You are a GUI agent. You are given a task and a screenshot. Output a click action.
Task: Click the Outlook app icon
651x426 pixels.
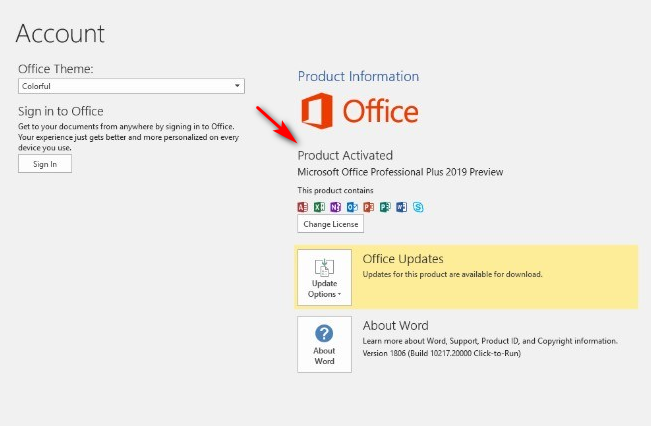click(x=352, y=207)
